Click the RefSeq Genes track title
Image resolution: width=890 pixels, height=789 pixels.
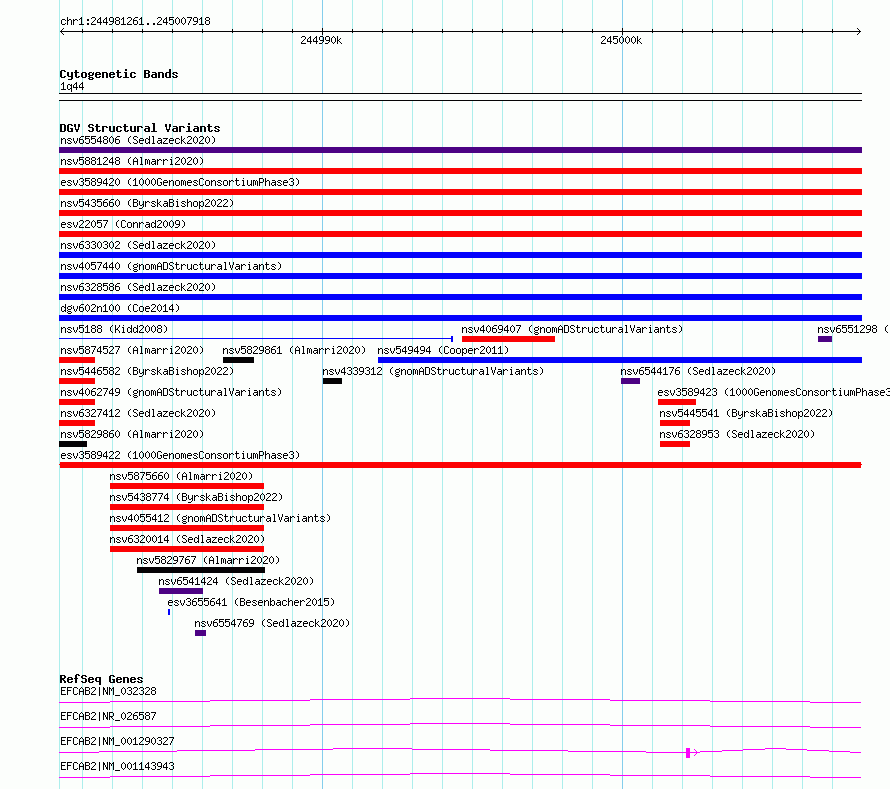click(x=102, y=679)
